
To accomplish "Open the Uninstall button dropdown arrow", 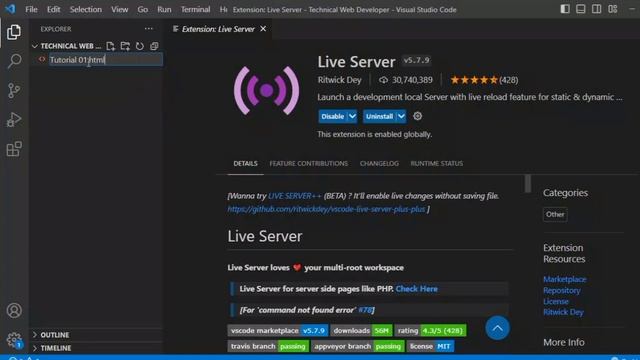I will click(401, 116).
